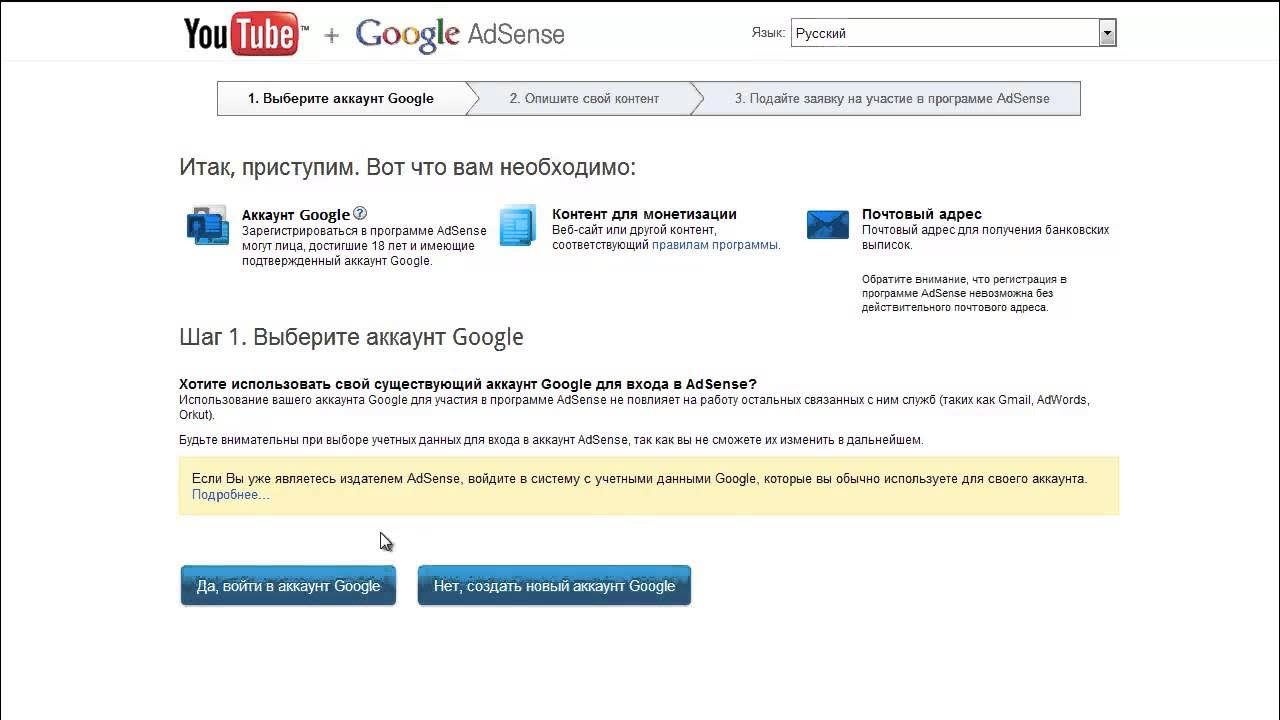This screenshot has height=720, width=1280.
Task: Select step 3 Подайте заявку AdSense
Action: click(892, 99)
